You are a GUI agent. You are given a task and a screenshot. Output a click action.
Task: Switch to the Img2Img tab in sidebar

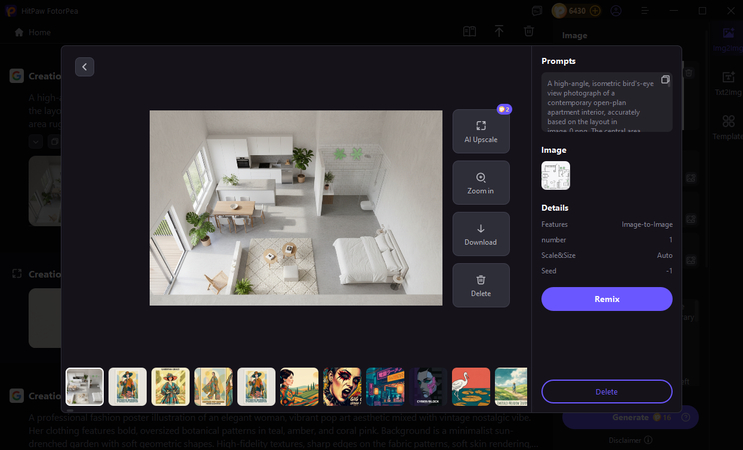coord(728,39)
